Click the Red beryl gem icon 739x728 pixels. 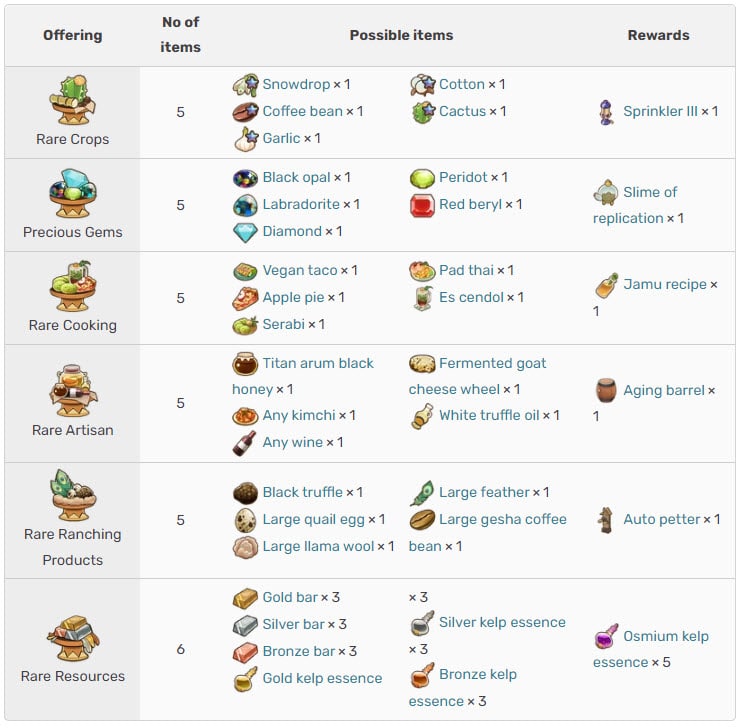click(422, 205)
